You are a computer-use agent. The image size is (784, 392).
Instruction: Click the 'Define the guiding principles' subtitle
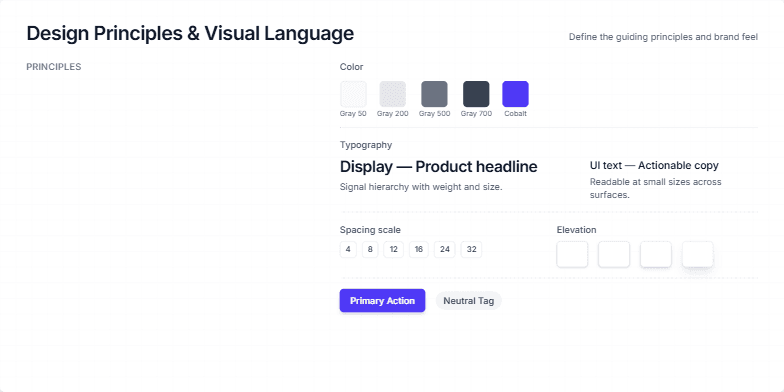pyautogui.click(x=664, y=37)
